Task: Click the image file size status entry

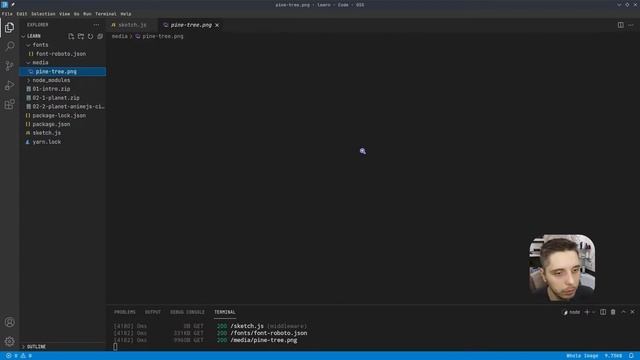Action: [x=613, y=356]
